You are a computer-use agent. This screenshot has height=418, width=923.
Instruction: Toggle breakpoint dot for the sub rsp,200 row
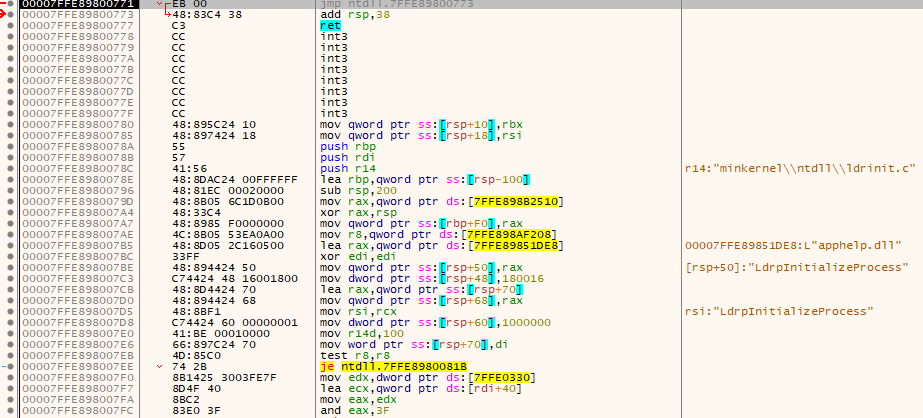10,191
